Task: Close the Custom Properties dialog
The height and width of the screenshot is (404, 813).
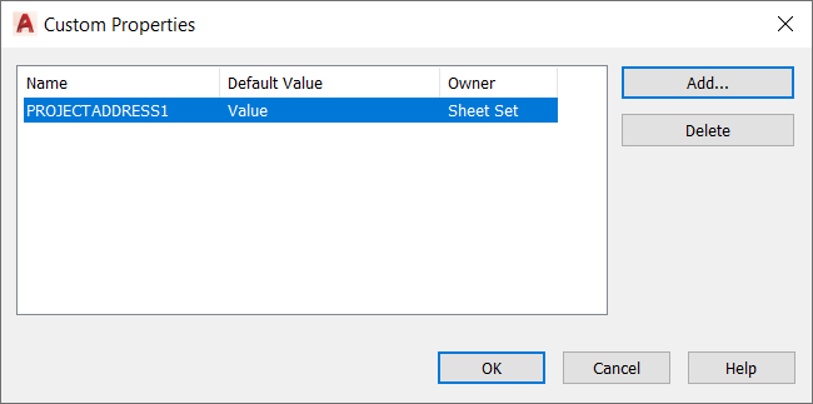Action: pos(785,24)
